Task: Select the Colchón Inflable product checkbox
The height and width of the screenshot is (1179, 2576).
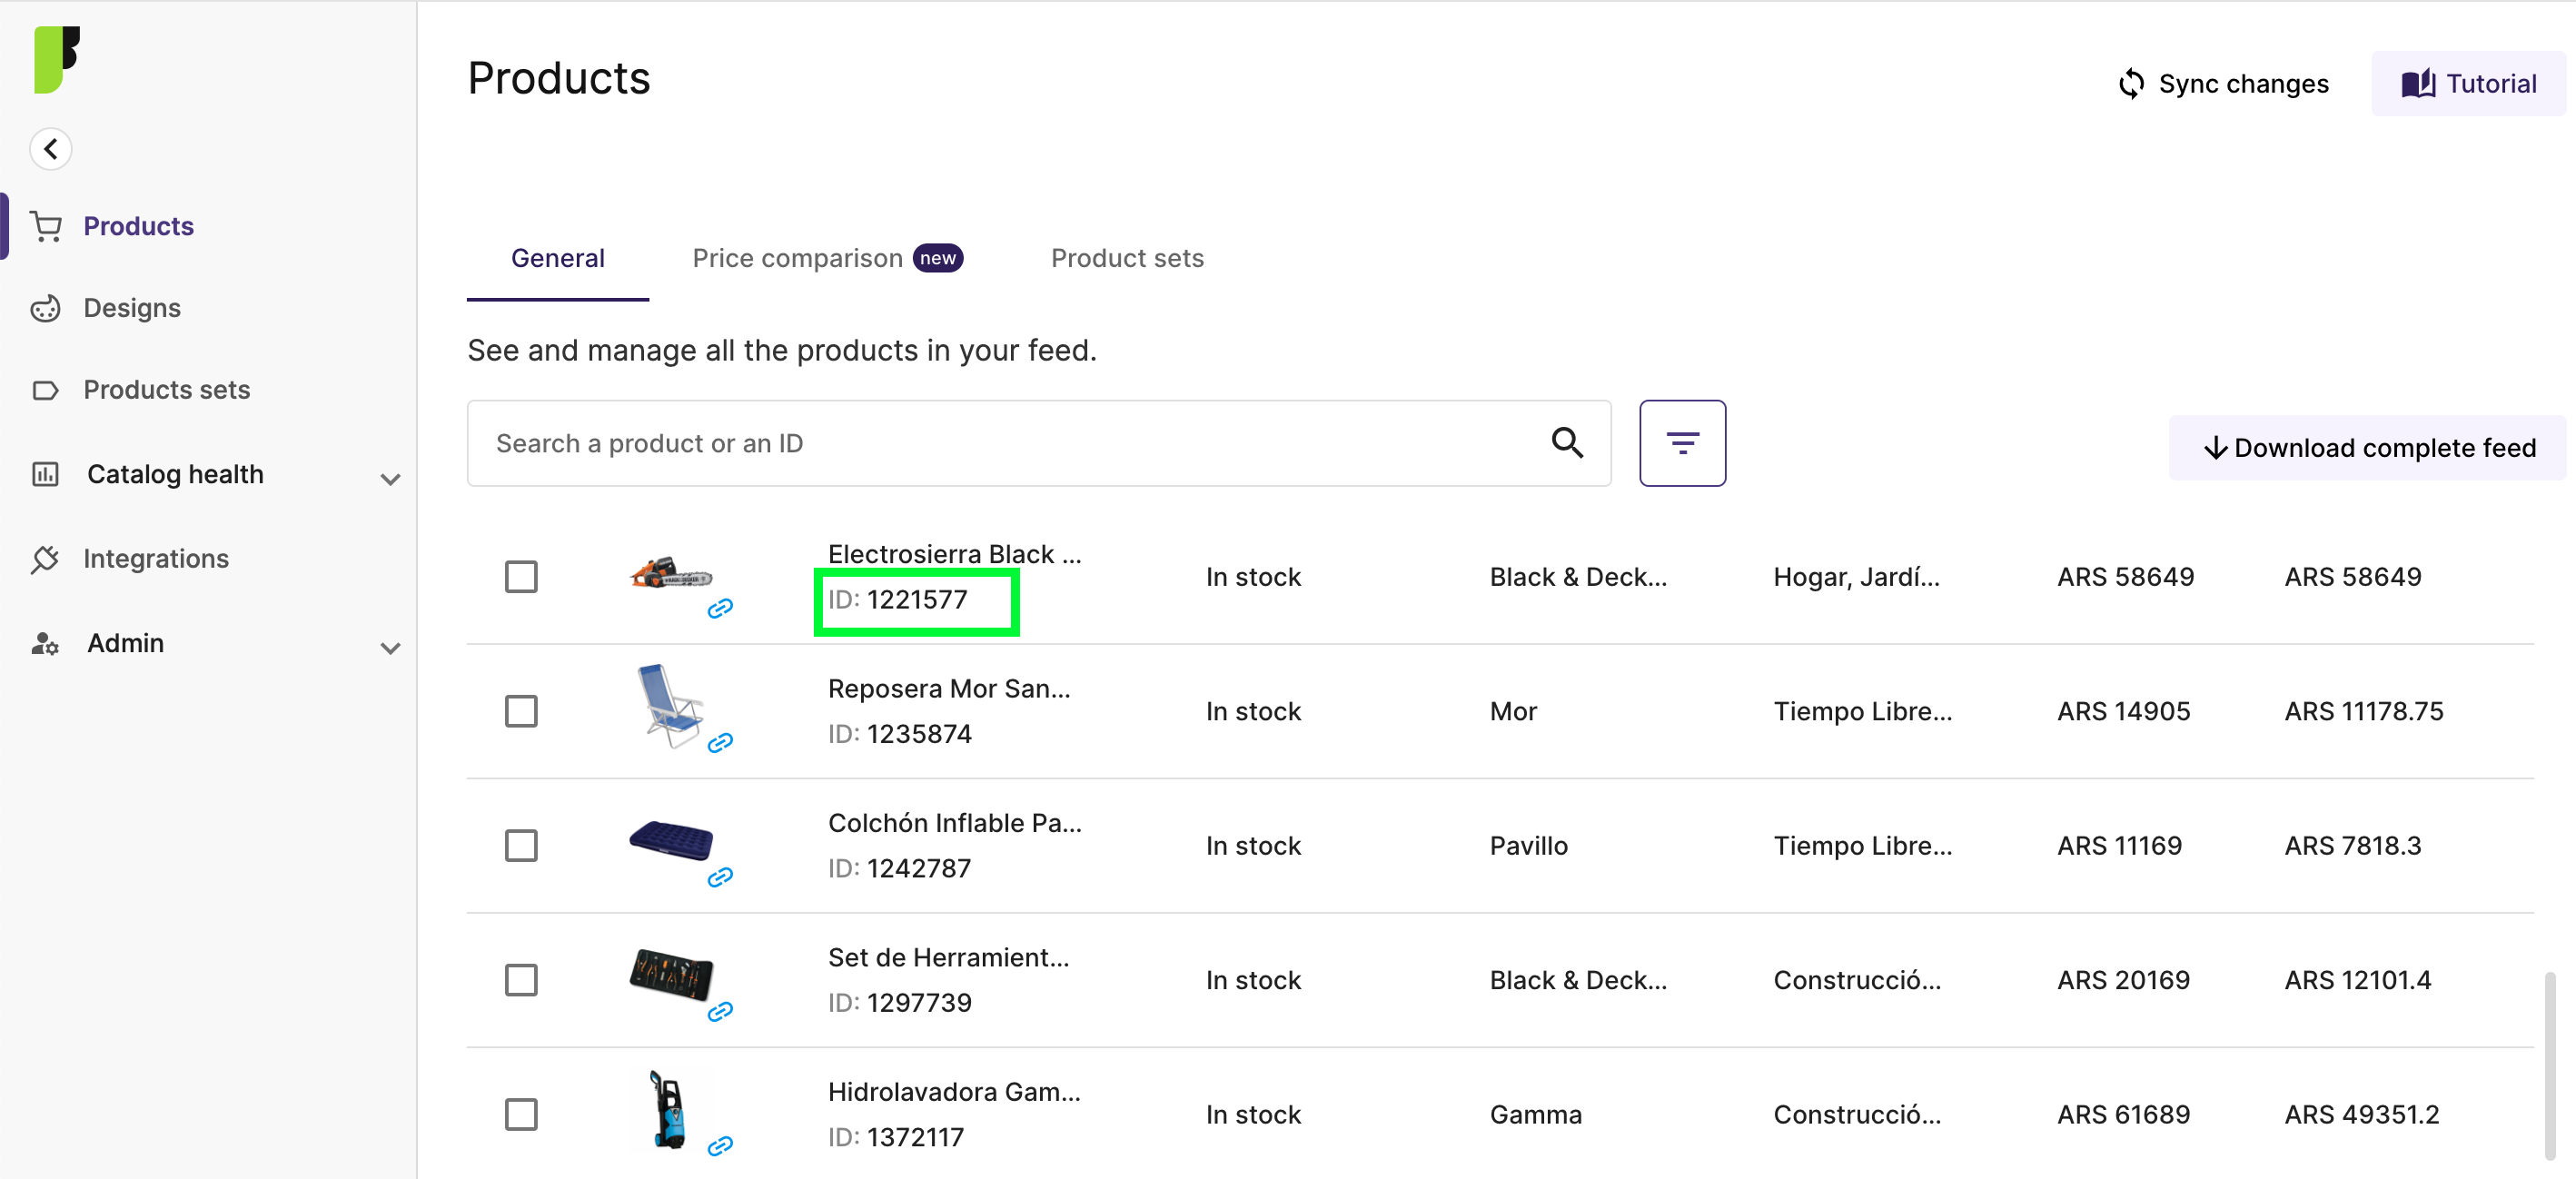Action: click(521, 846)
